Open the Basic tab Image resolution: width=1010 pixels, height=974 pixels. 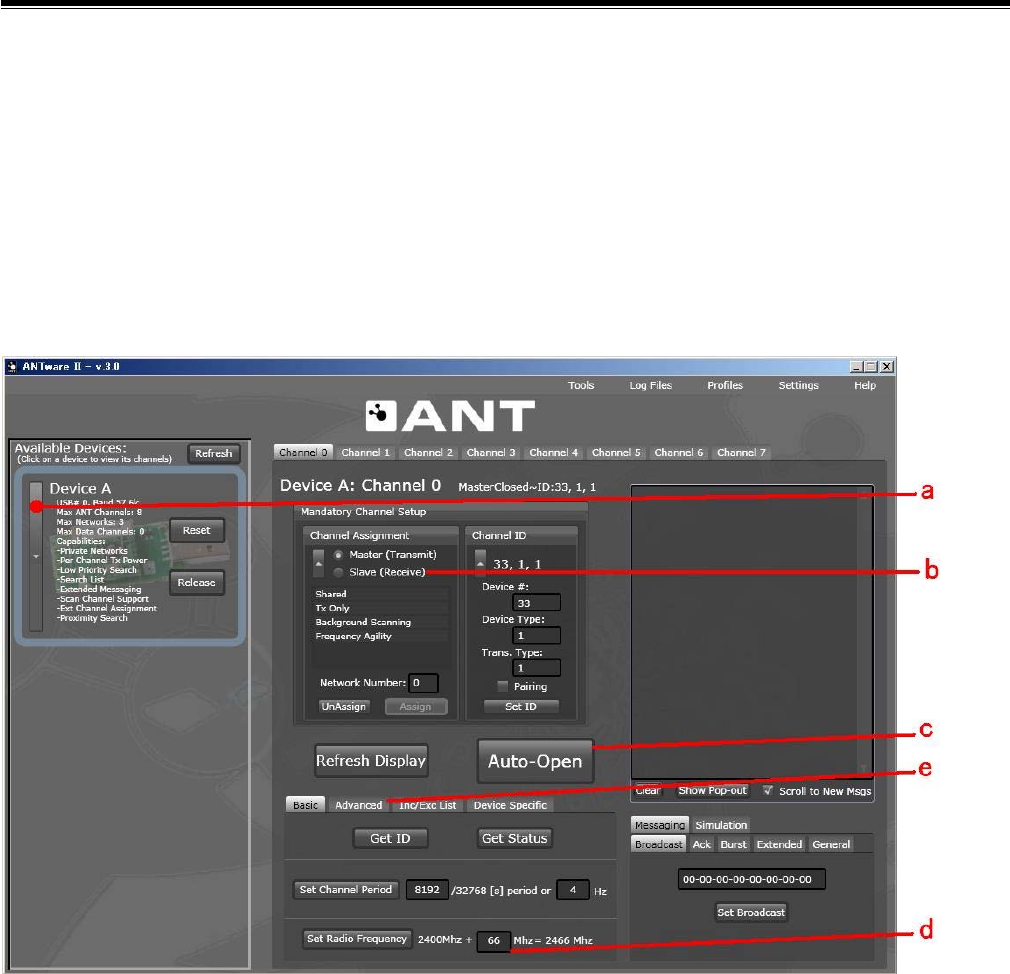tap(305, 805)
